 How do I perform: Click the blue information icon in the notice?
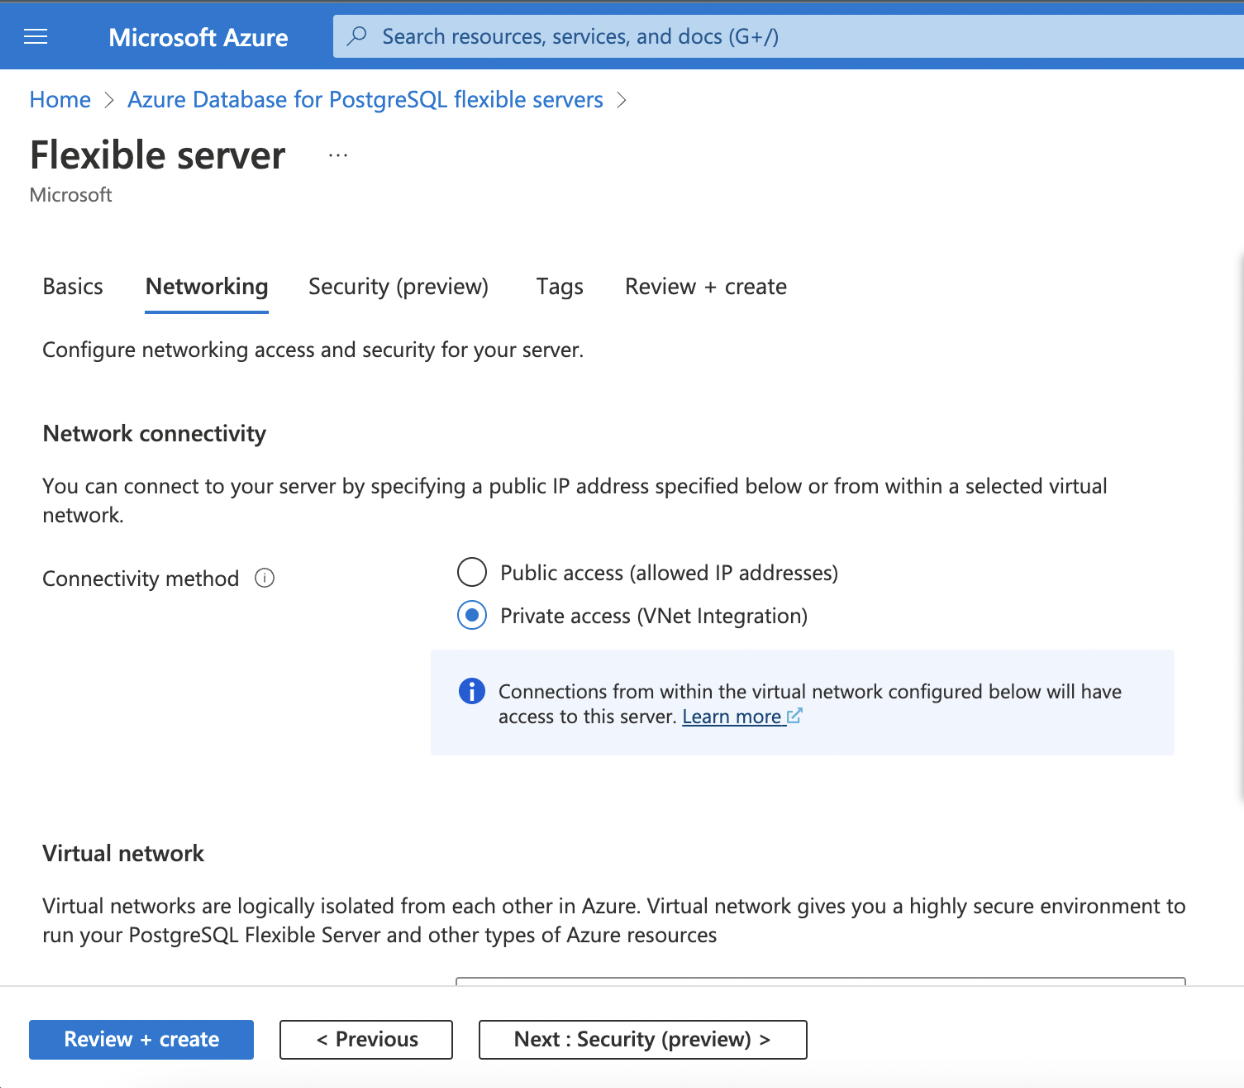[472, 691]
